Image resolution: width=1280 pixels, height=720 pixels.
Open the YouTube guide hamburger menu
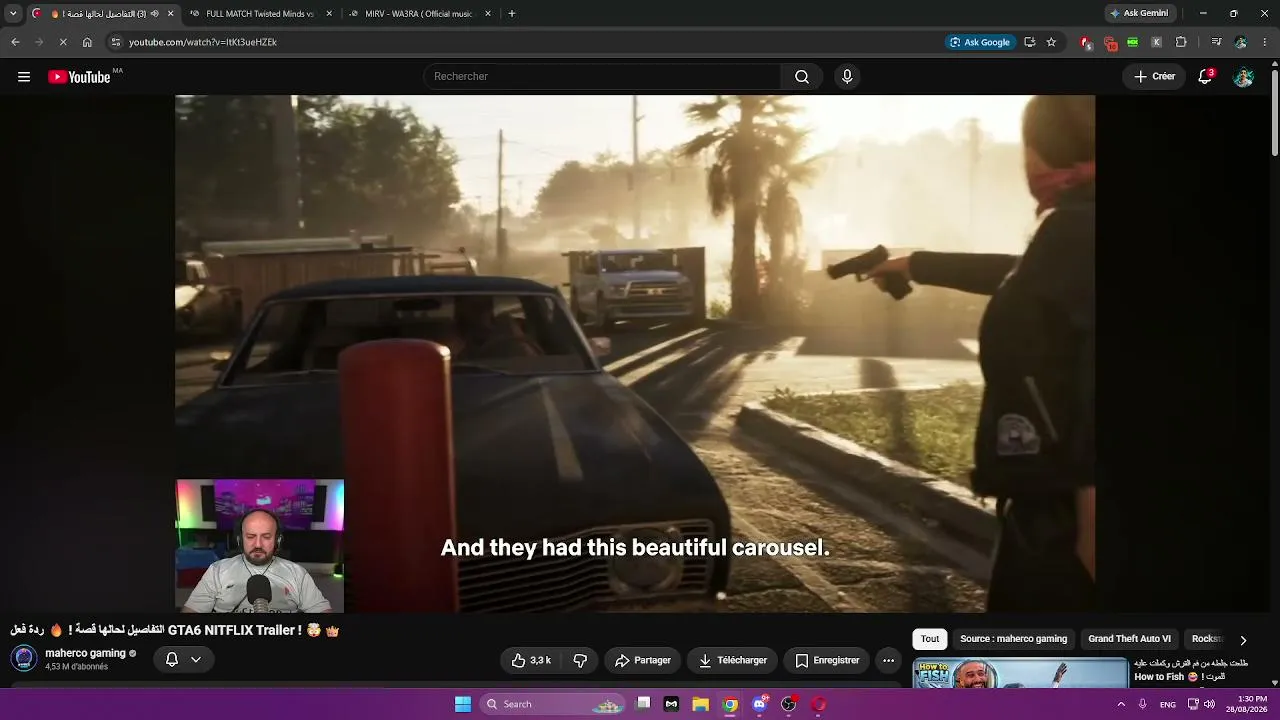click(24, 77)
